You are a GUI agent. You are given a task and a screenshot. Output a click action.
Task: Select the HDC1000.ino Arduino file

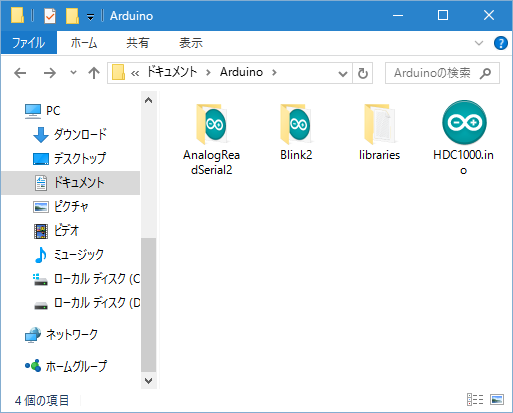(x=463, y=138)
